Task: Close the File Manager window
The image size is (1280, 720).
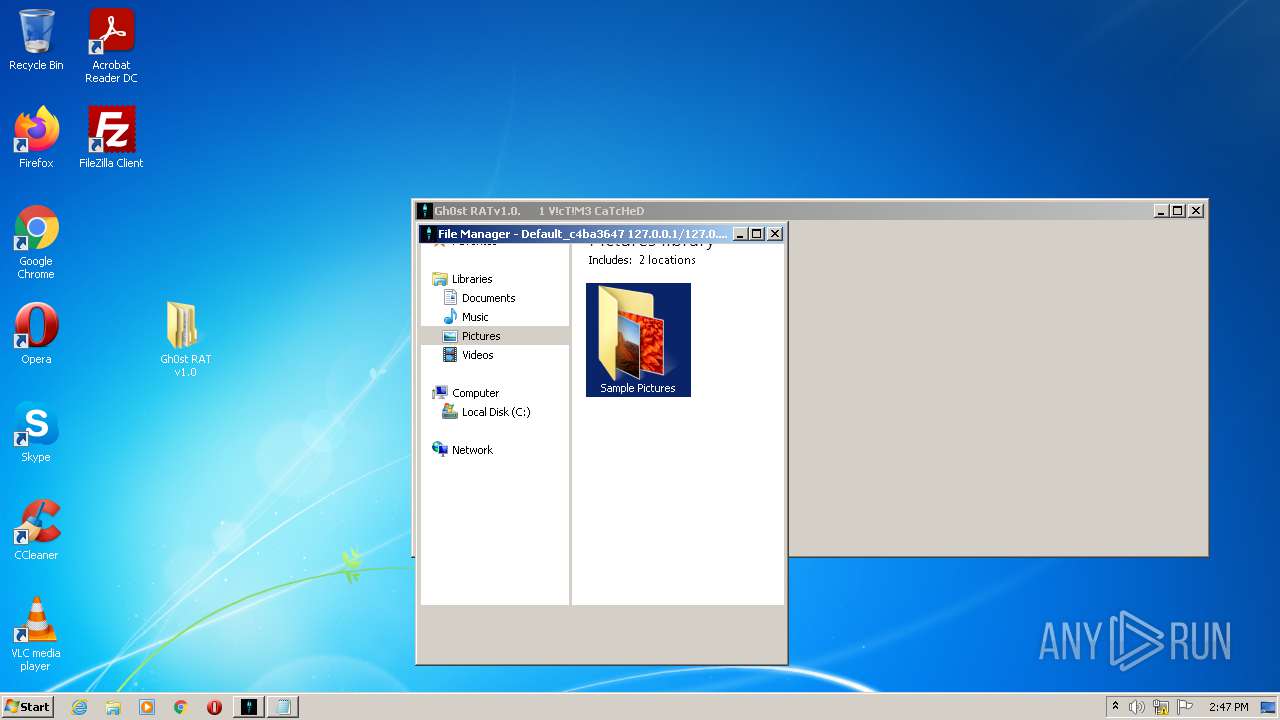Action: [x=775, y=234]
